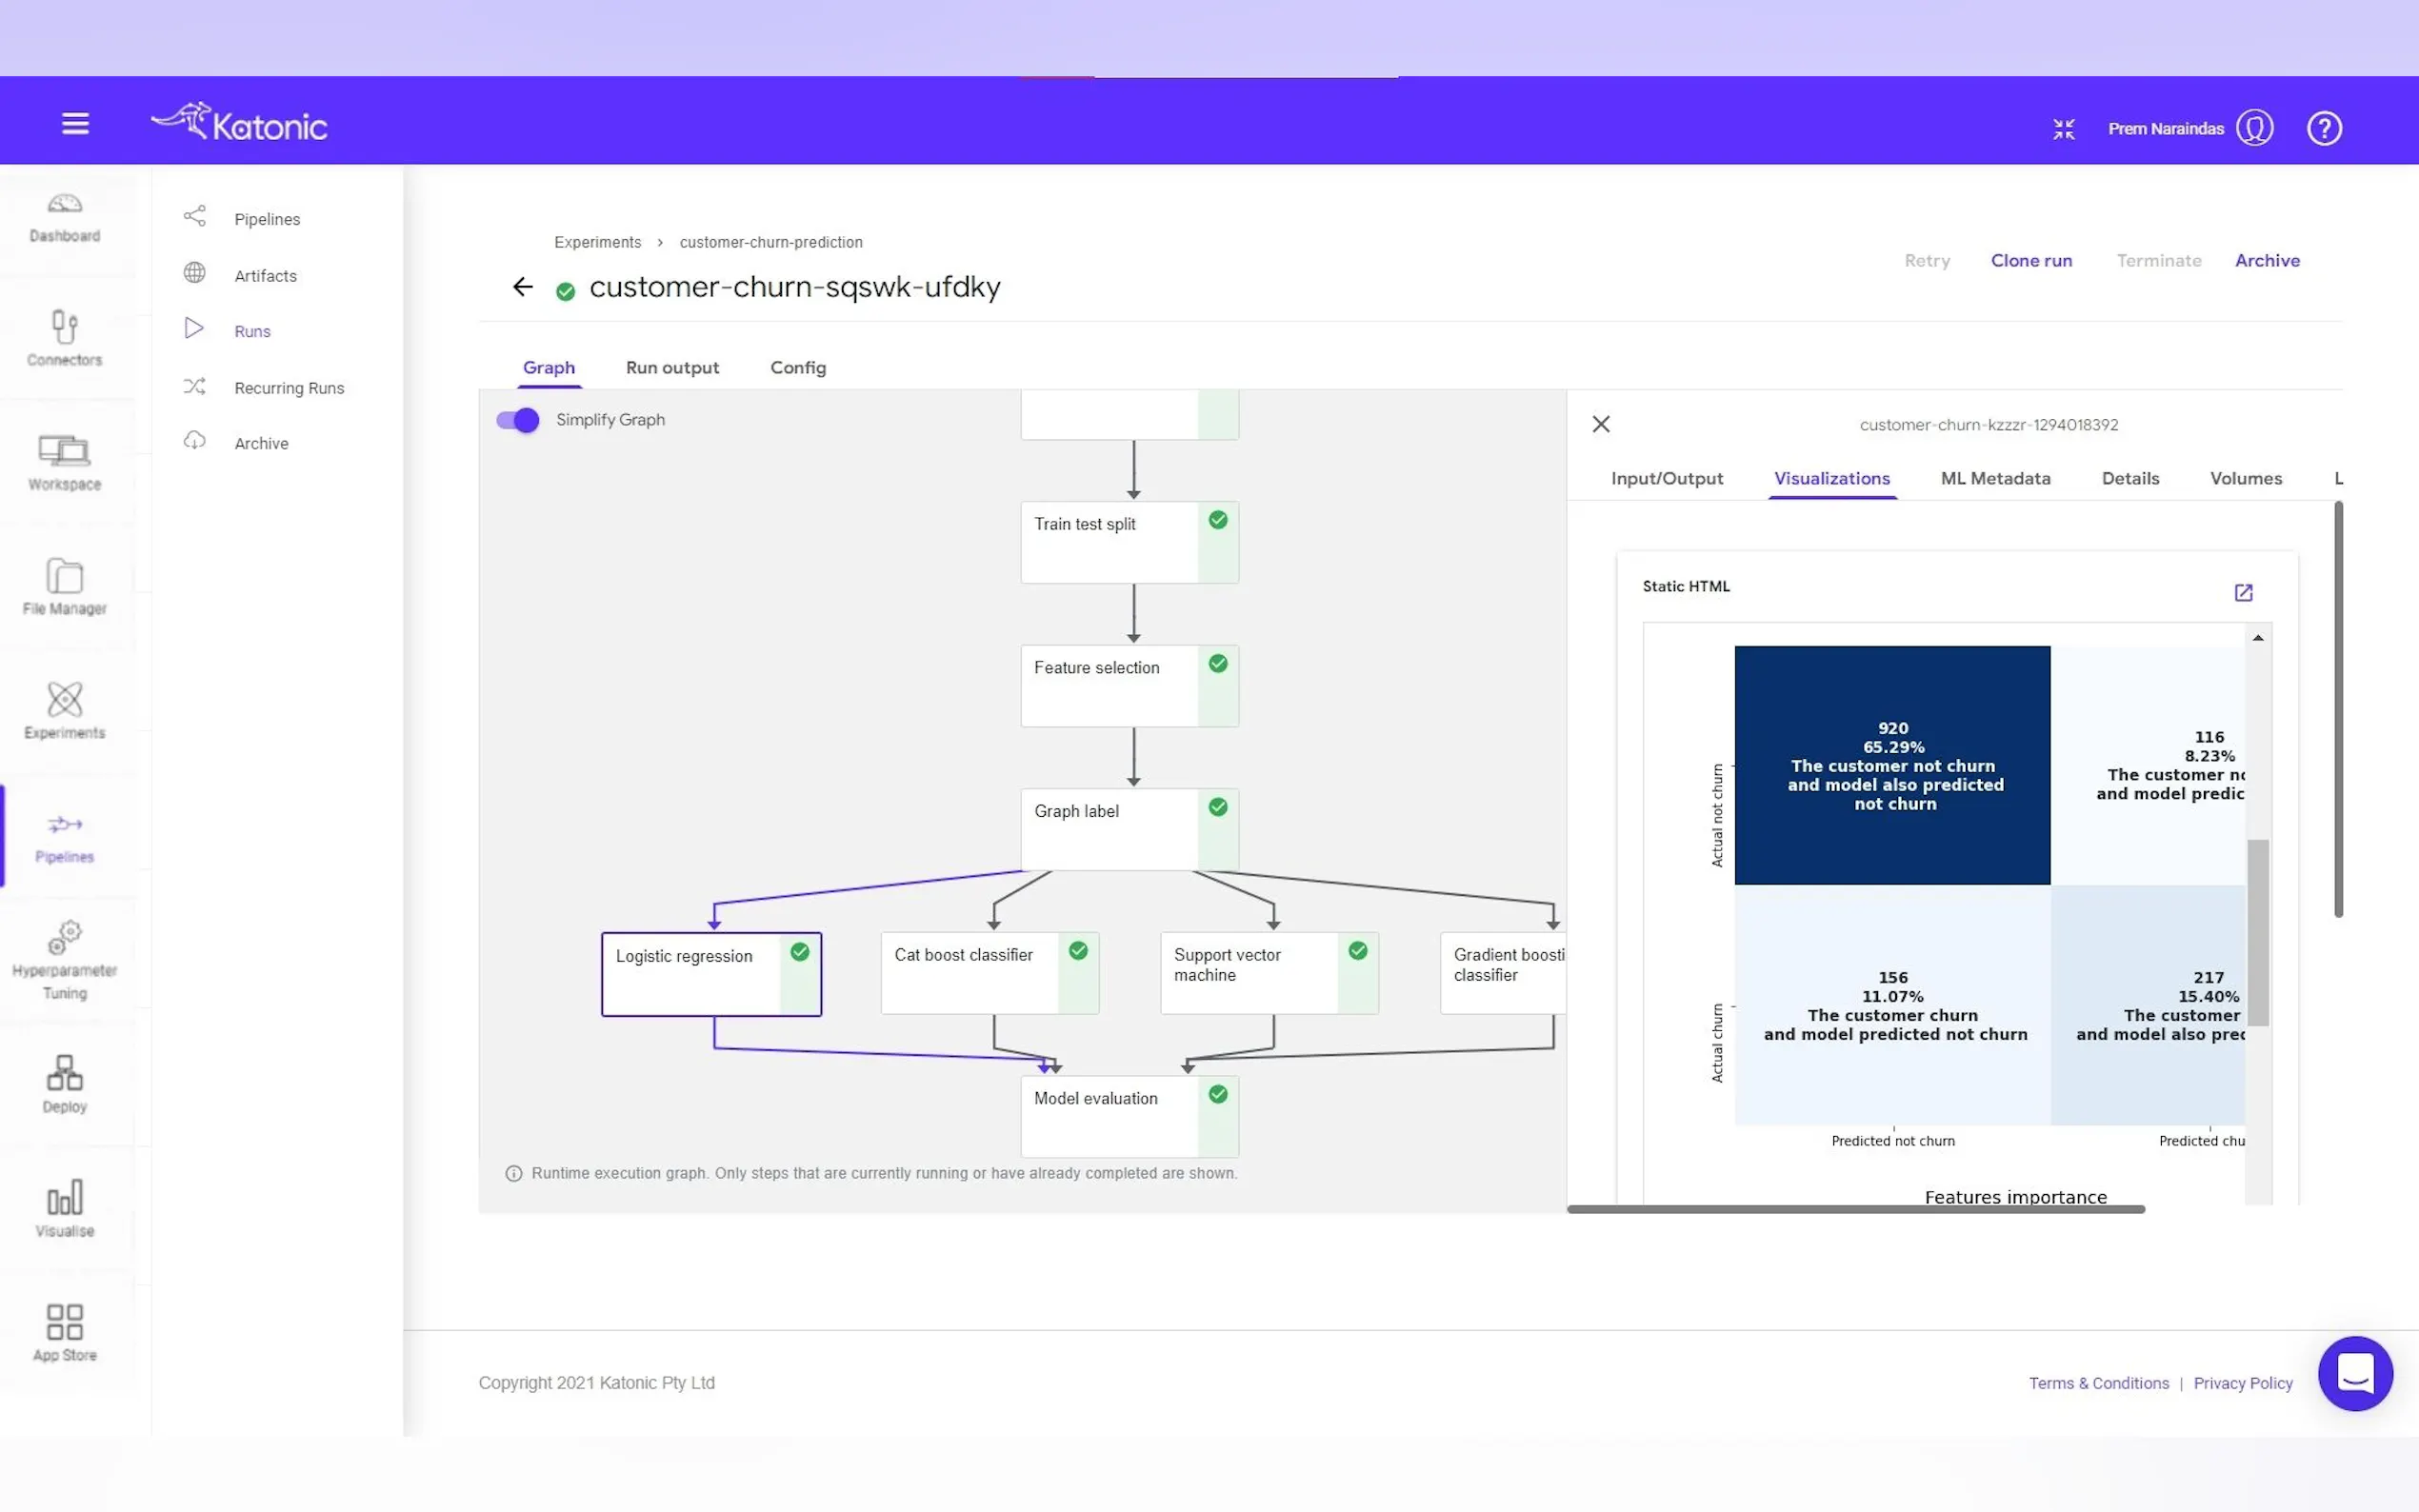
Task: Open the hamburger menu icon
Action: (75, 124)
